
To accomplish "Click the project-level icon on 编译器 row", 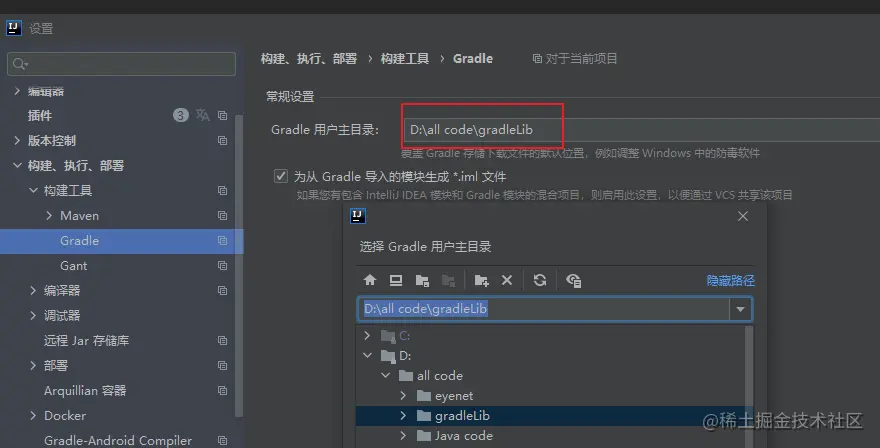I will (222, 290).
